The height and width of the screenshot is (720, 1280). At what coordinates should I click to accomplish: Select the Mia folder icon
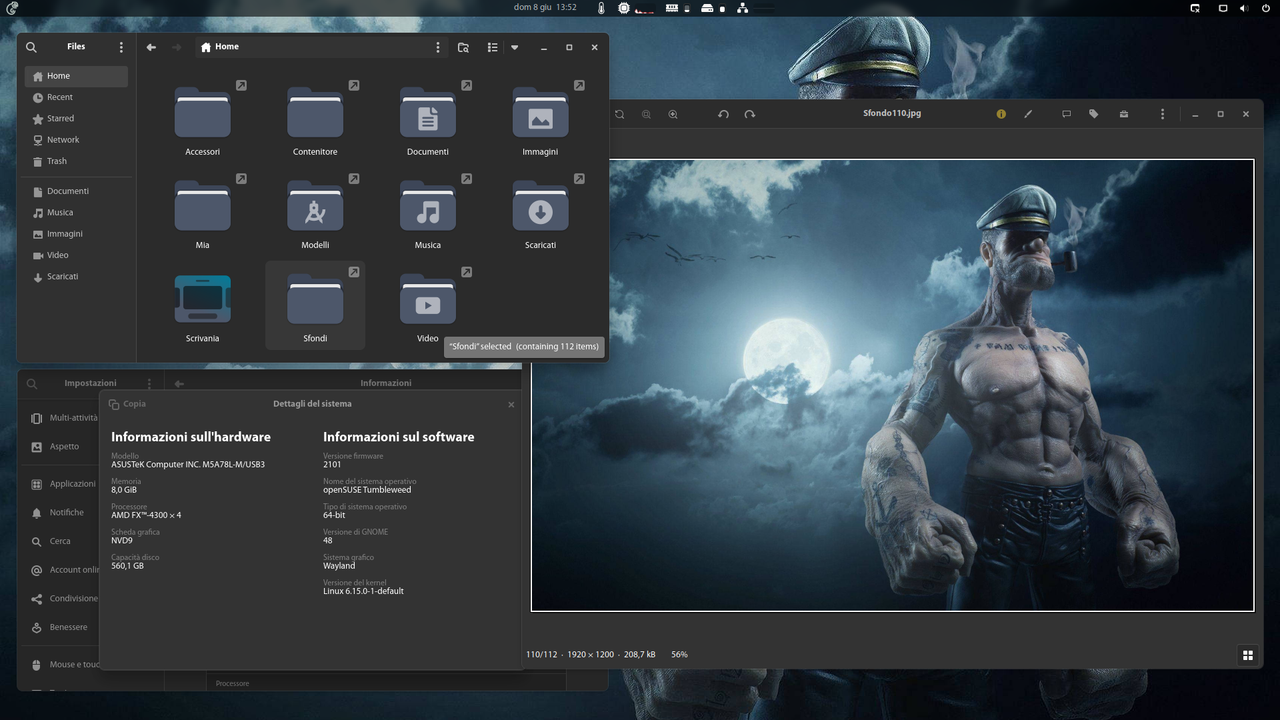(x=202, y=205)
